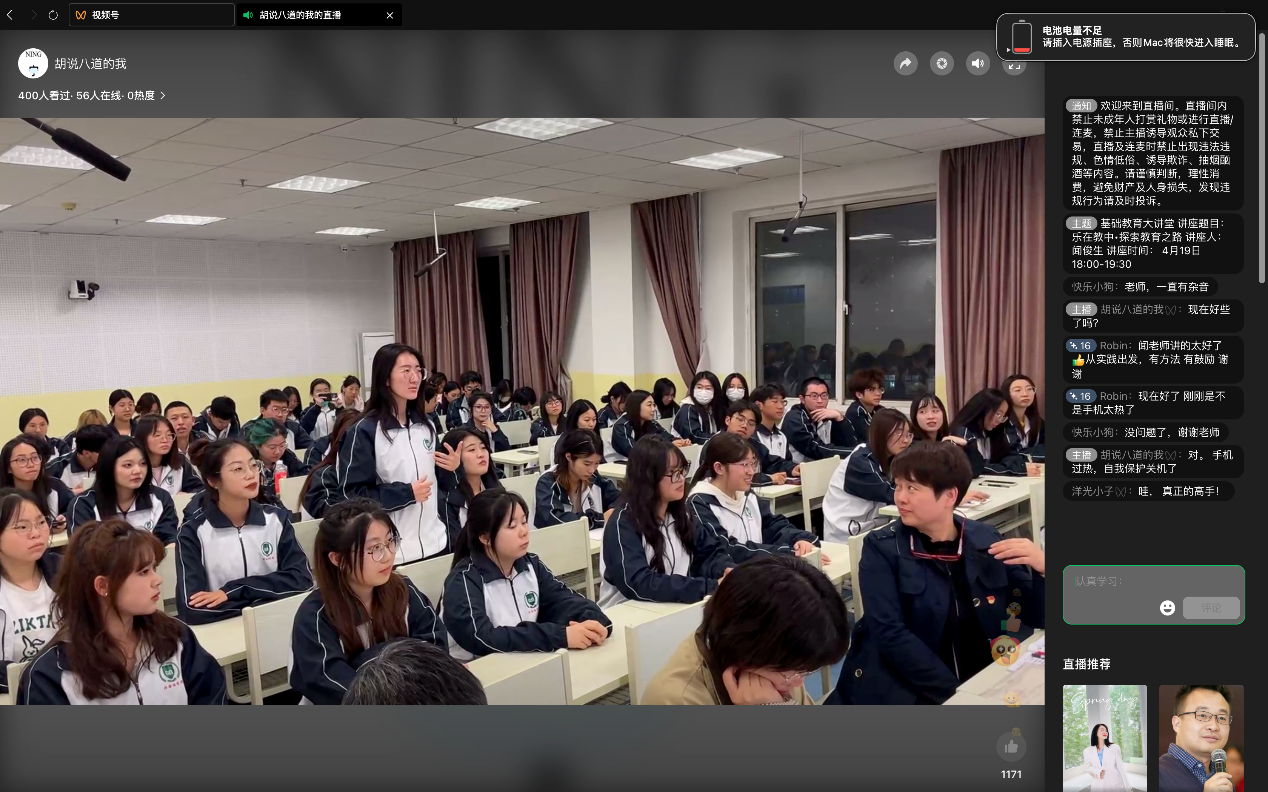Click the host message 手机过热，自我保护关机了
1268x792 pixels.
(1154, 461)
